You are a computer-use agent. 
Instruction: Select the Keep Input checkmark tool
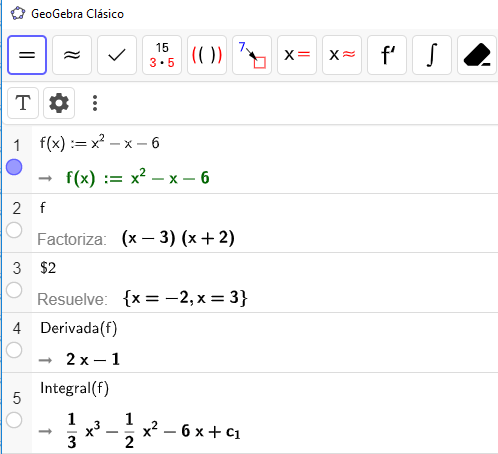point(117,55)
